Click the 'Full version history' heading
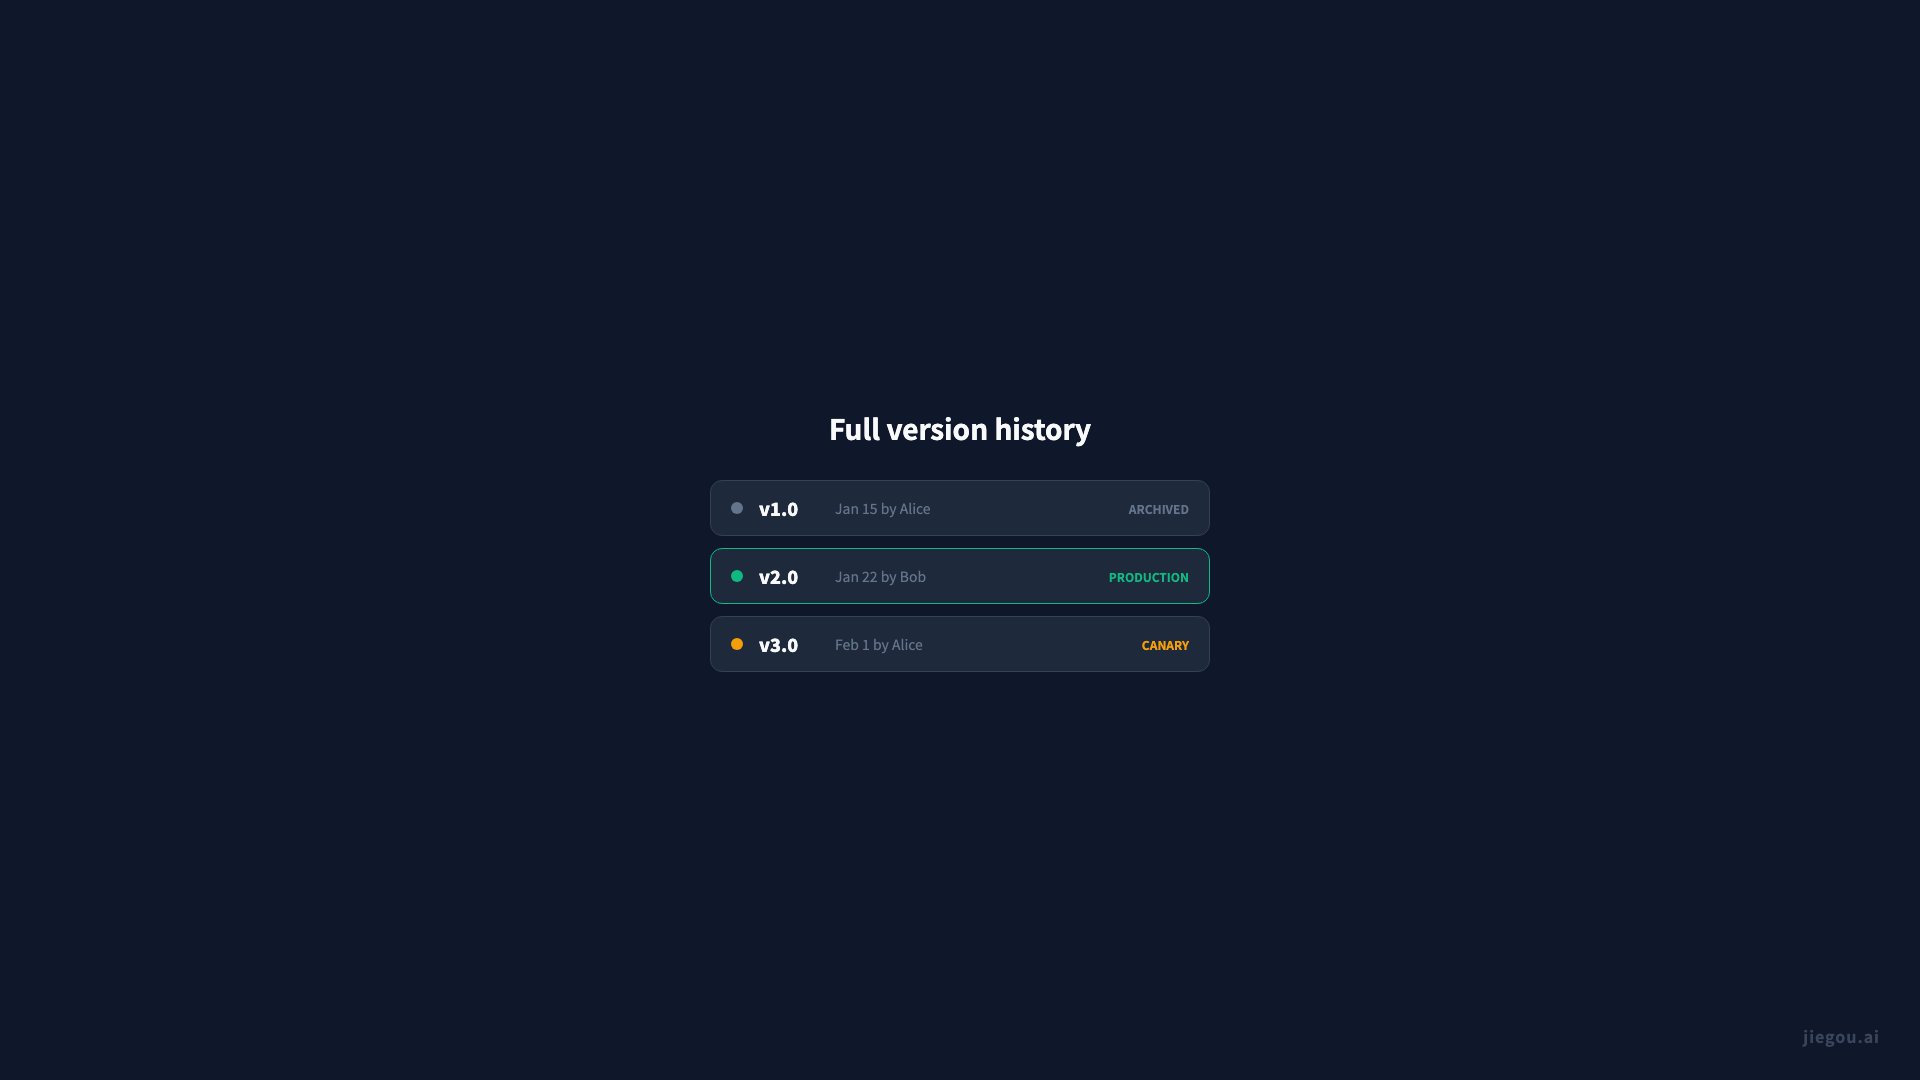The height and width of the screenshot is (1080, 1920). pos(960,429)
